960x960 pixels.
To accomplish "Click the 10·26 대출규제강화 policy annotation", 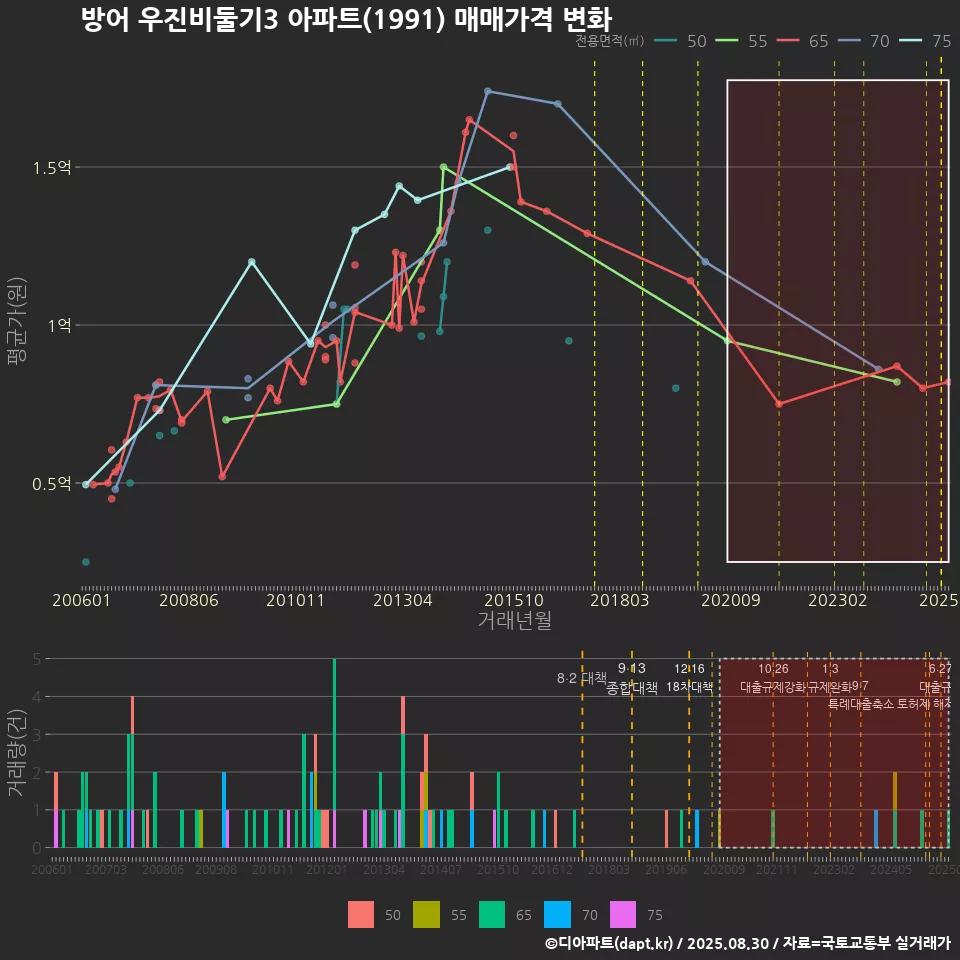I will (x=773, y=678).
